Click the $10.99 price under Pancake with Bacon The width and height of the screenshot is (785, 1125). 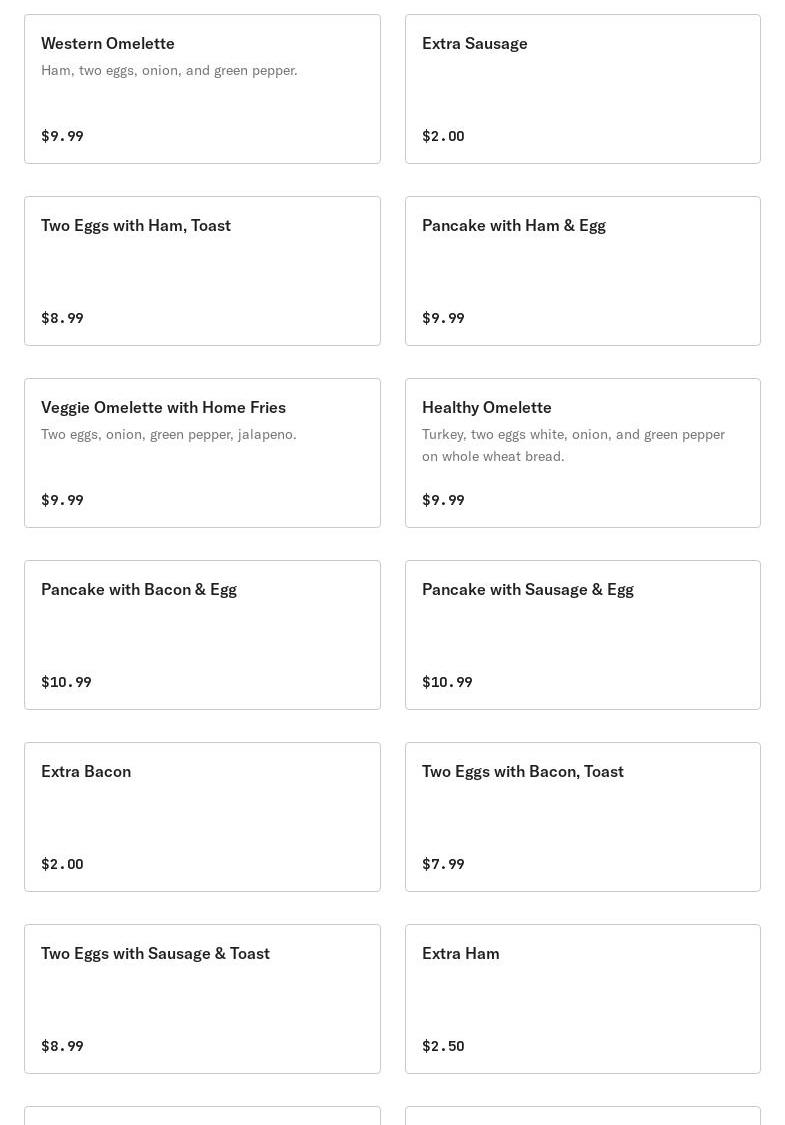click(66, 682)
